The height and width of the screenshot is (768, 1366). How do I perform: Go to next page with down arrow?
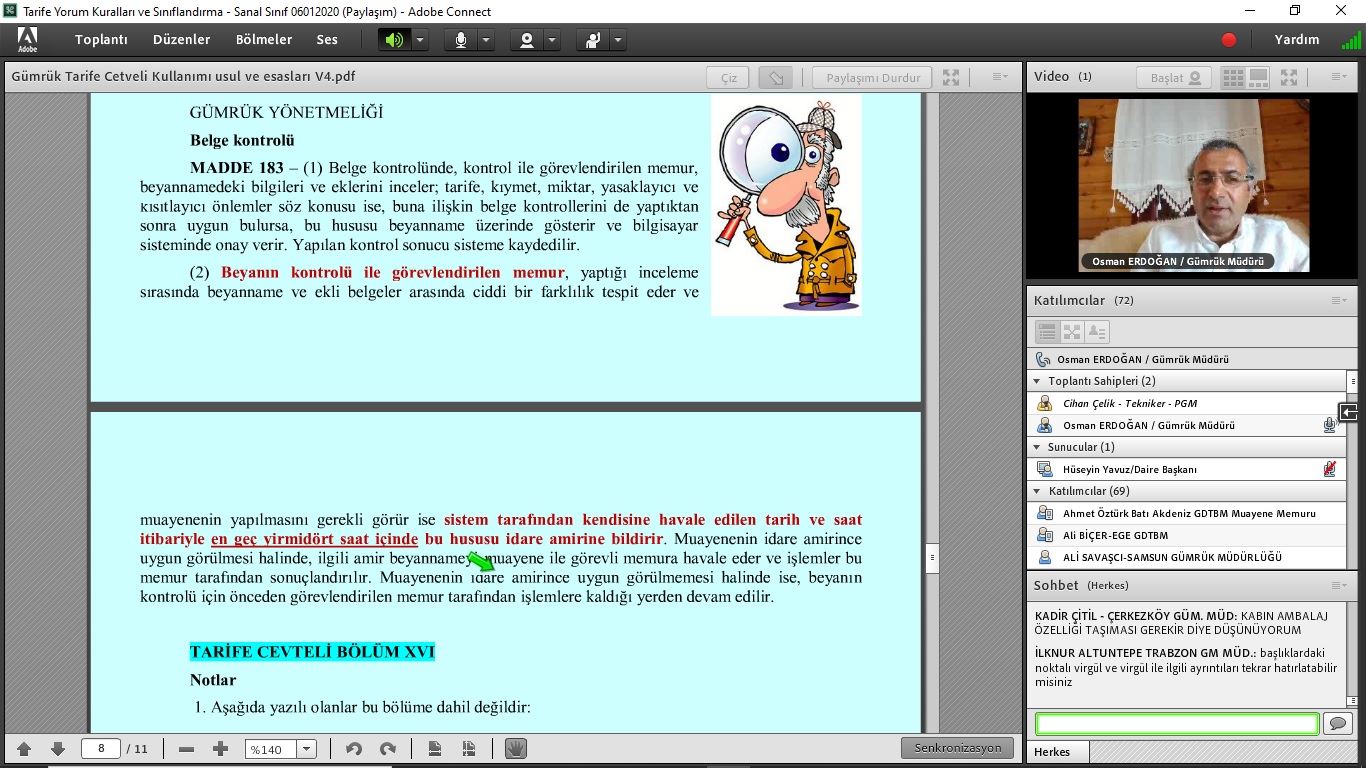tap(58, 749)
